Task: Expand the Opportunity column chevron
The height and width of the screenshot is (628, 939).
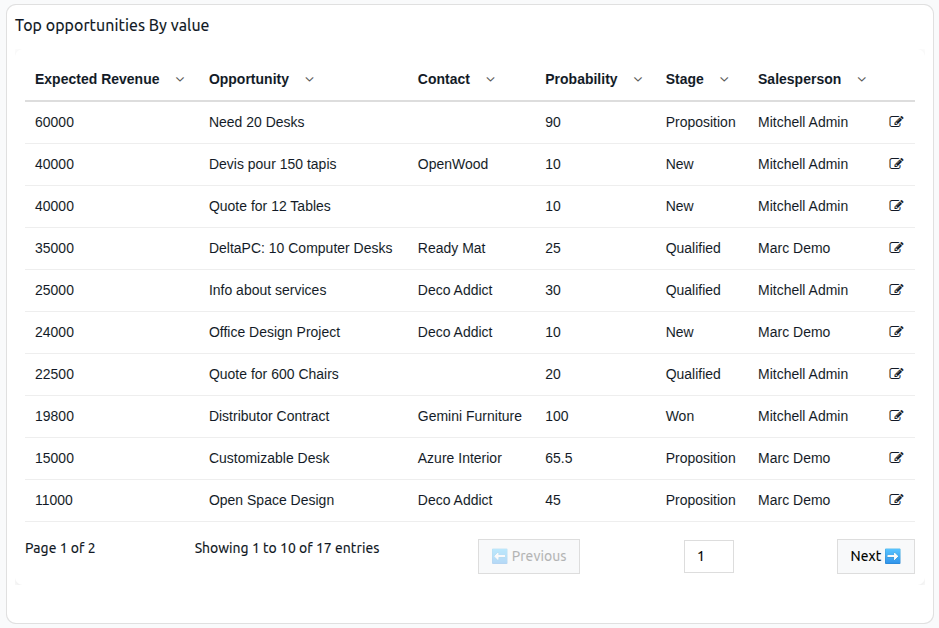Action: click(309, 80)
